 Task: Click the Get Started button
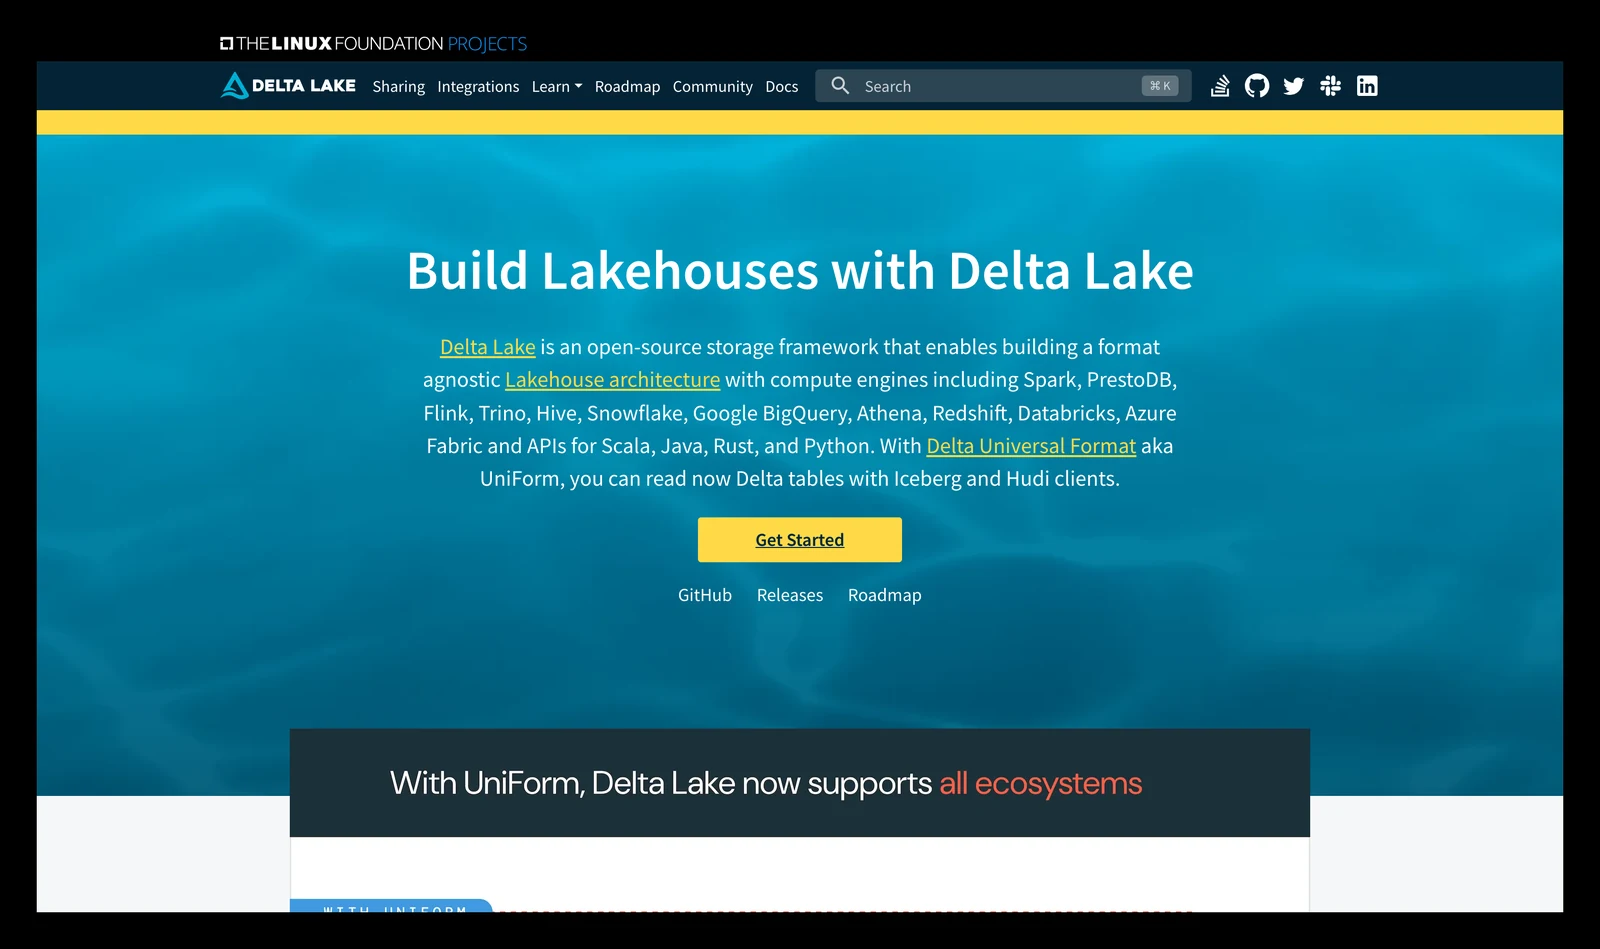tap(800, 540)
